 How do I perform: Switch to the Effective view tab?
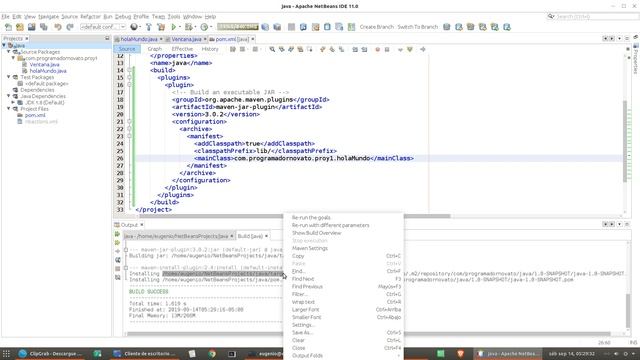(182, 49)
